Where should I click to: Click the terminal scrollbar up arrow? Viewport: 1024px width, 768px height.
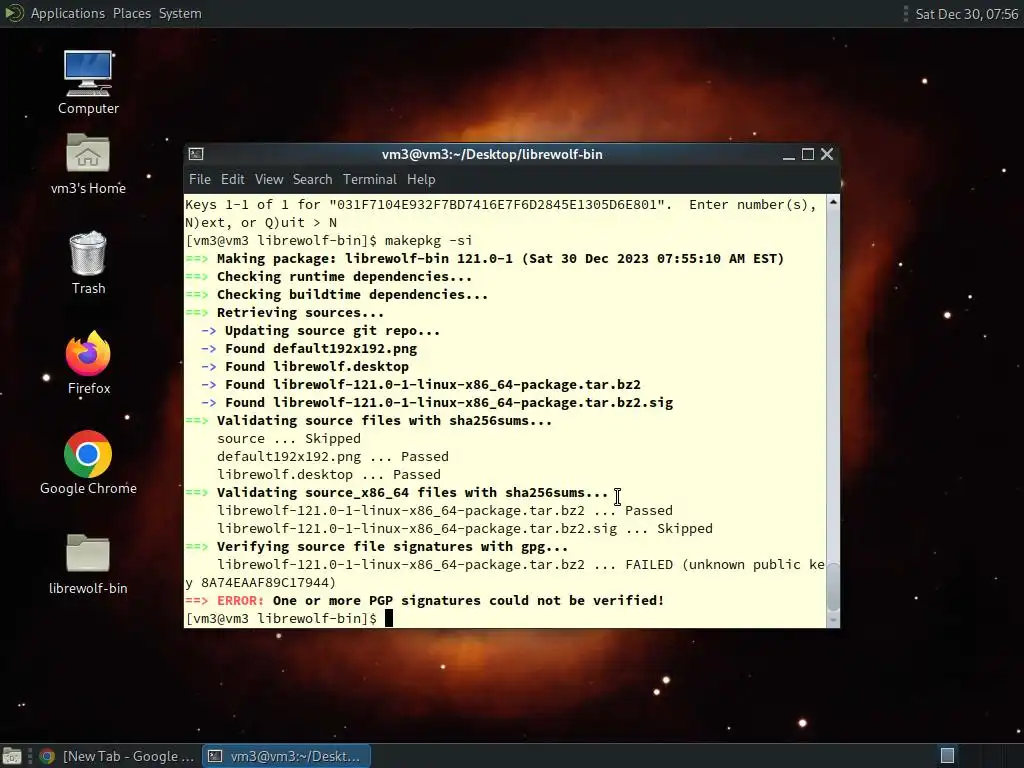pyautogui.click(x=833, y=202)
